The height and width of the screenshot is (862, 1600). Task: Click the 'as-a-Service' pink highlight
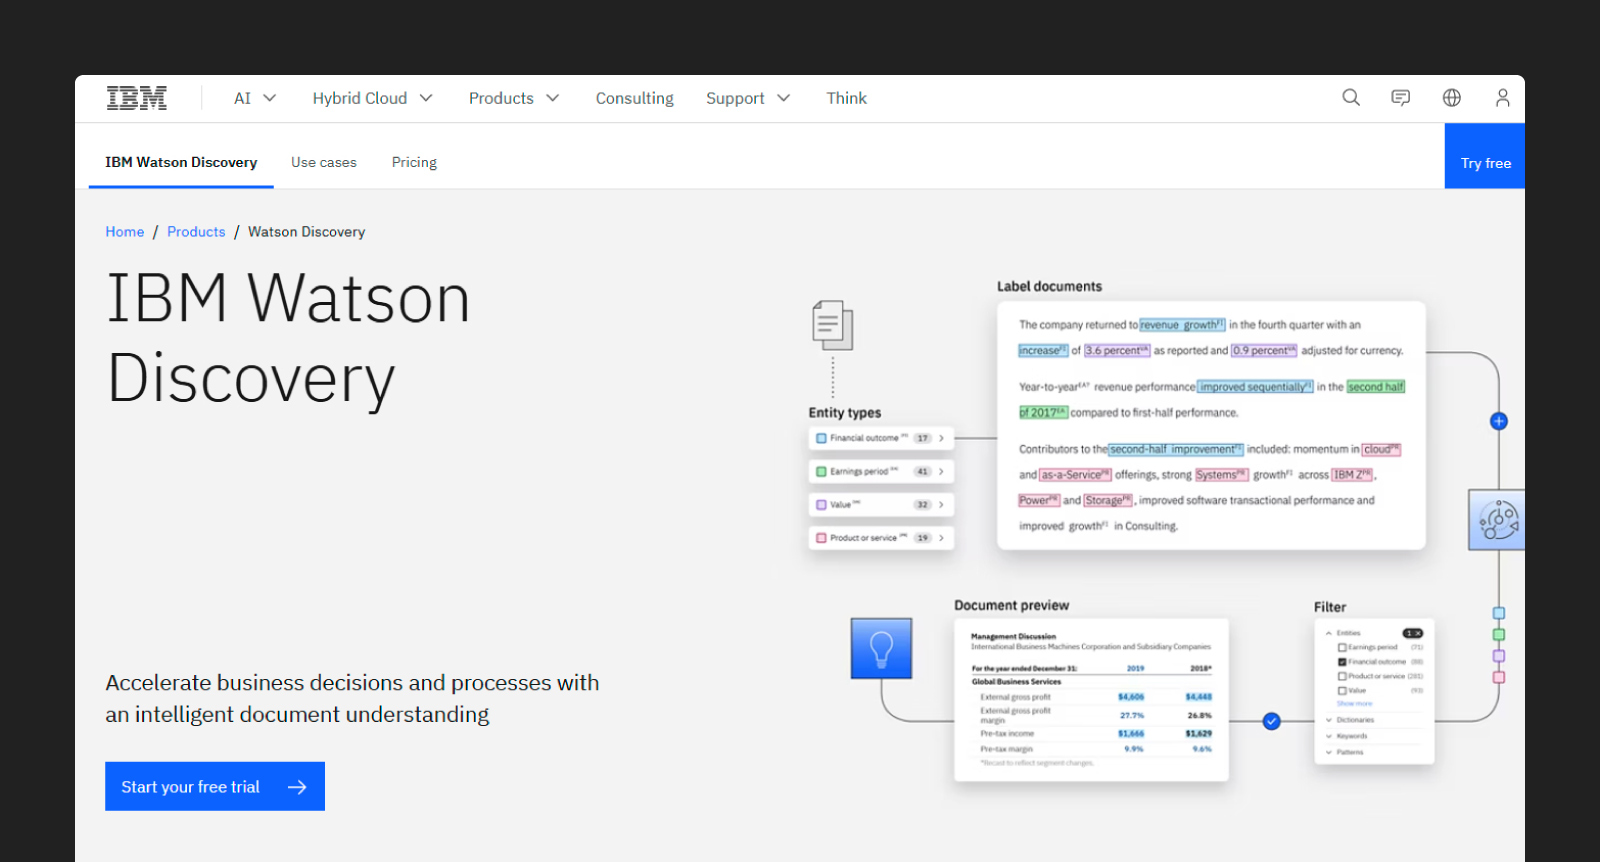(1075, 475)
